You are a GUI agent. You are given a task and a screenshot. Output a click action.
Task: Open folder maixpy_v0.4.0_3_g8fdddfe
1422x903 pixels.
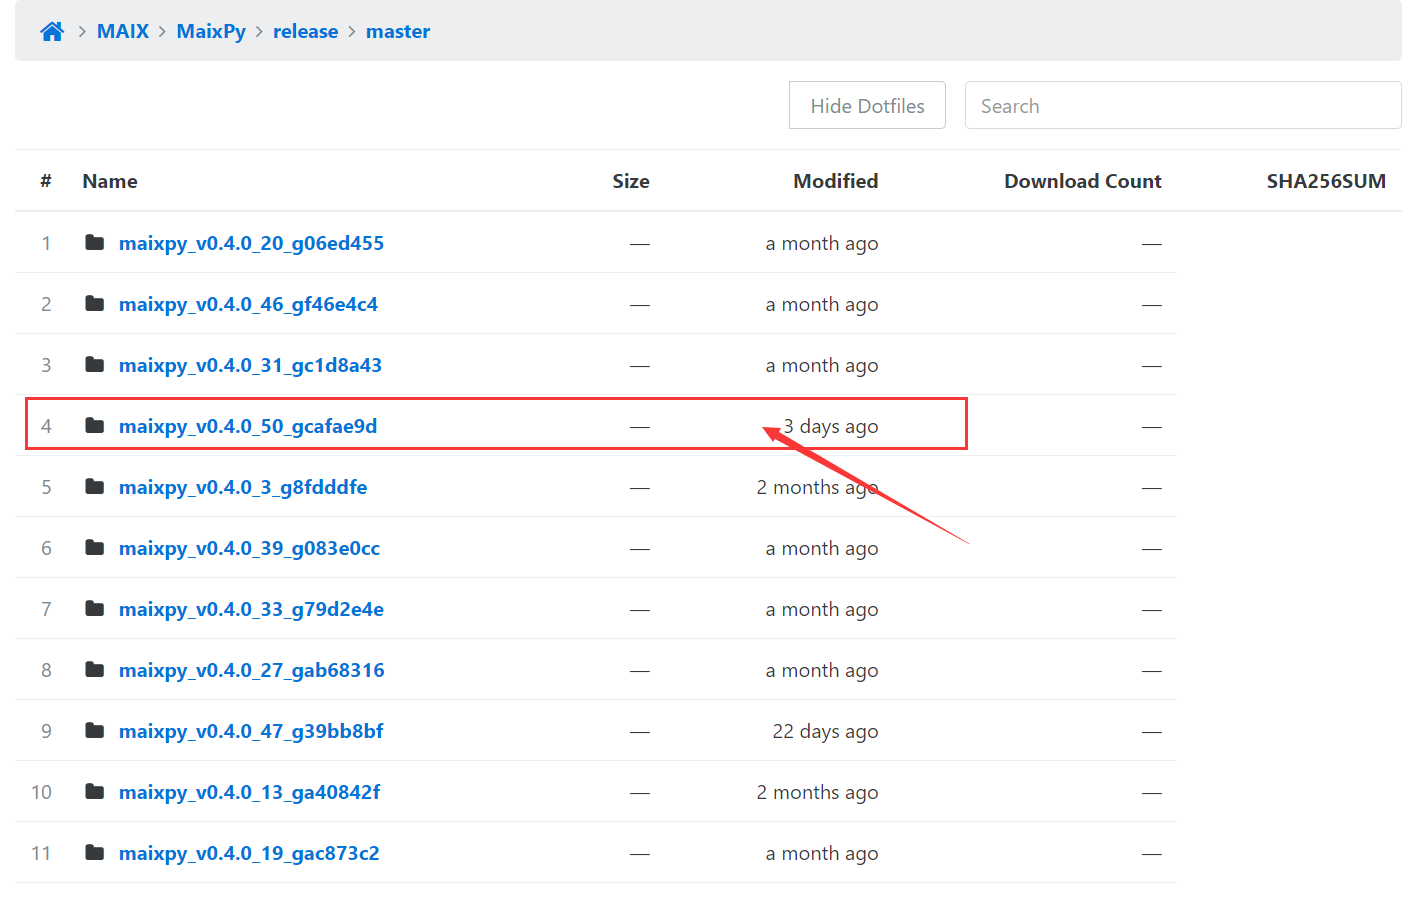pyautogui.click(x=243, y=487)
